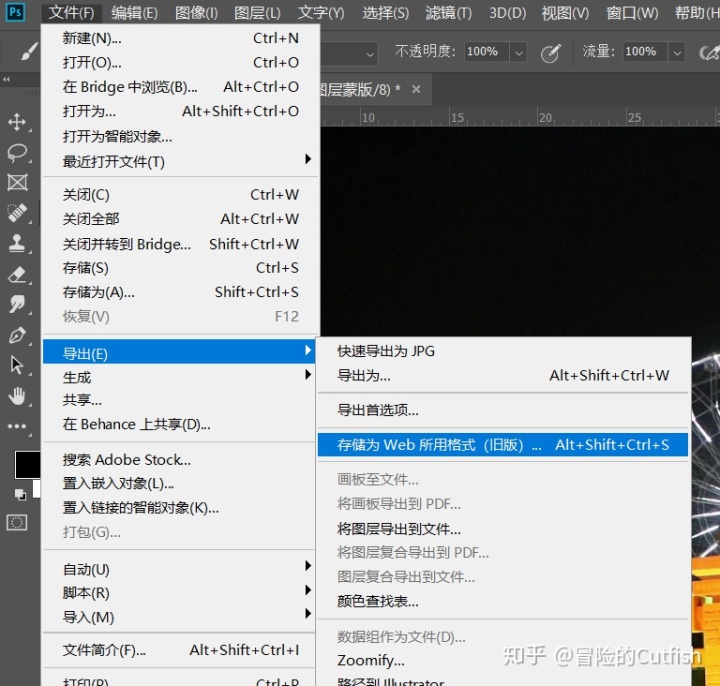The image size is (720, 686).
Task: Open the 滤镜(T) menu
Action: coord(448,13)
